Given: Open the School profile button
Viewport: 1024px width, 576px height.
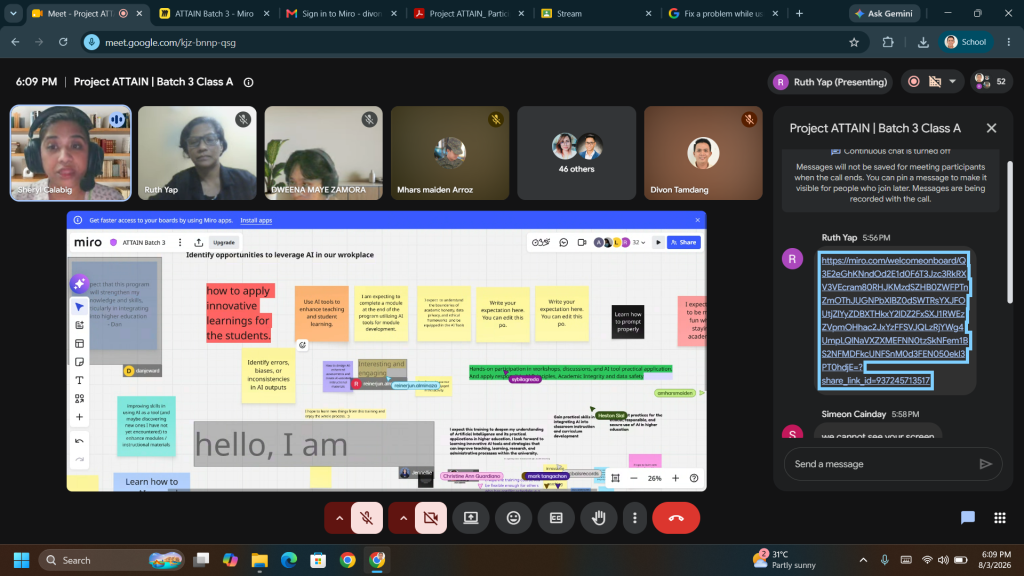Looking at the screenshot, I should pos(965,42).
